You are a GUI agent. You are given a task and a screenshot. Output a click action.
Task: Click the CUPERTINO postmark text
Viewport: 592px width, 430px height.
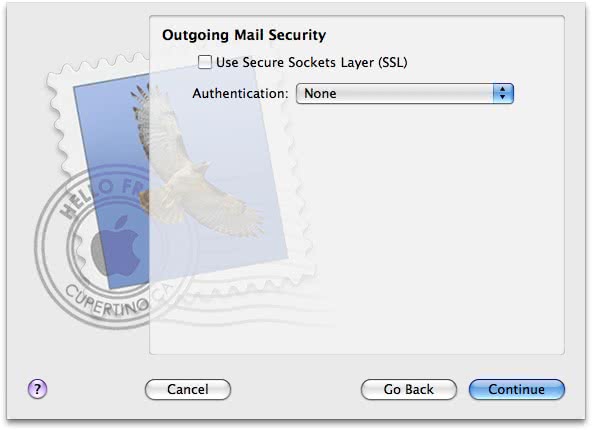(x=107, y=302)
